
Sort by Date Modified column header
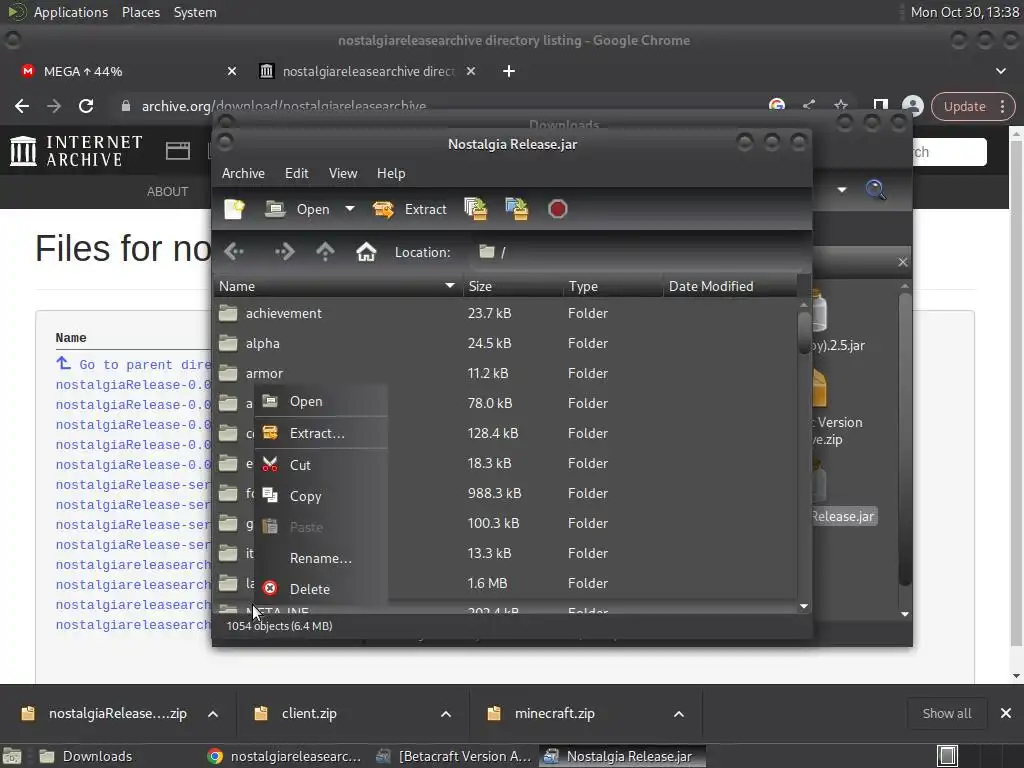pyautogui.click(x=729, y=286)
